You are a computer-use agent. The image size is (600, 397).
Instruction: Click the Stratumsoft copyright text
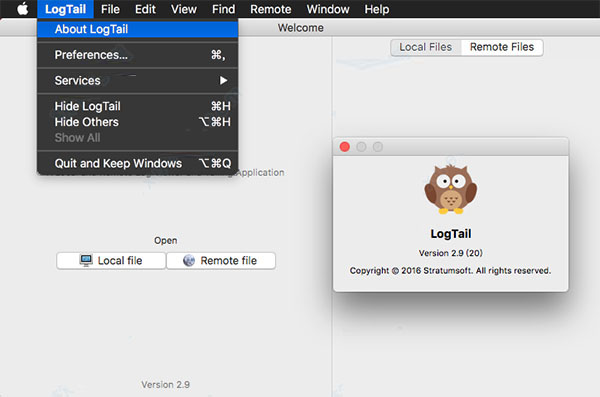click(450, 271)
